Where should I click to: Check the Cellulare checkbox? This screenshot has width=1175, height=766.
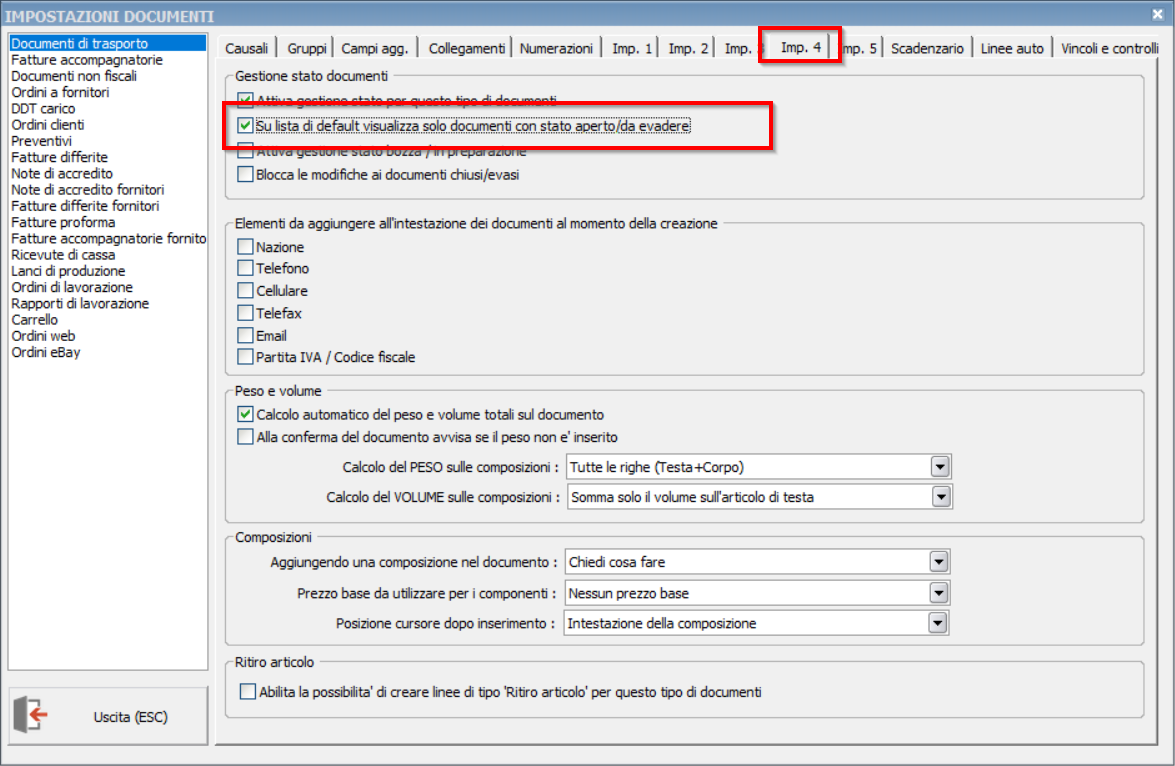[245, 290]
